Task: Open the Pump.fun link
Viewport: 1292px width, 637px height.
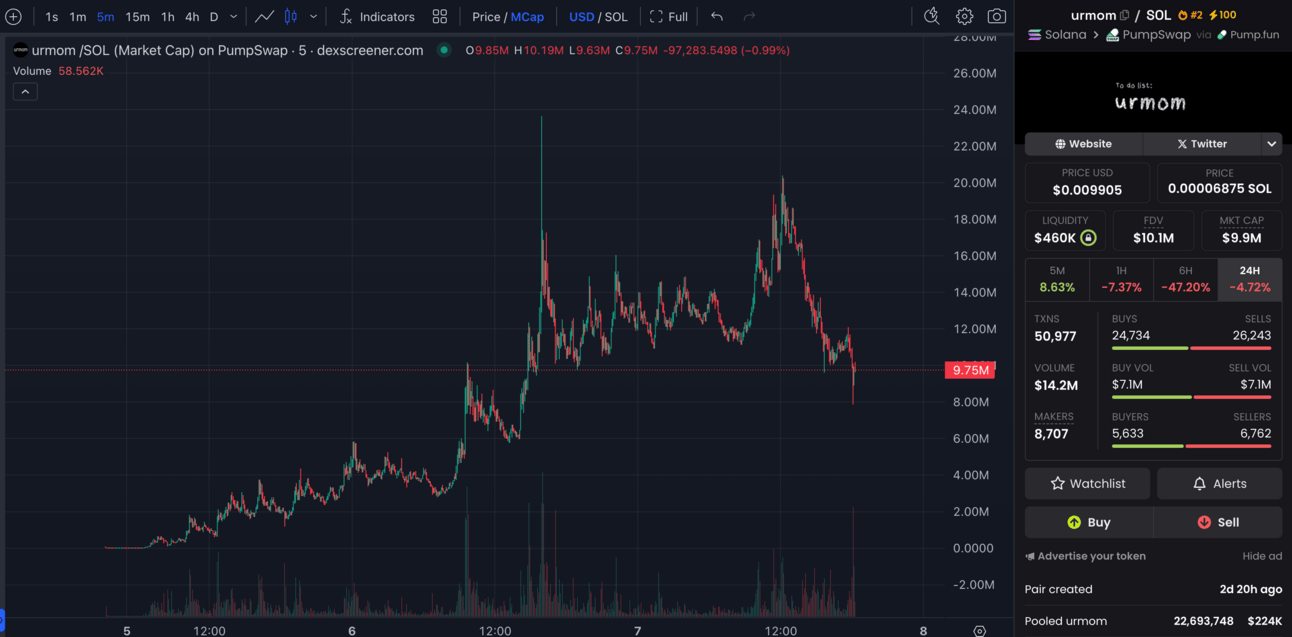Action: pyautogui.click(x=1247, y=35)
